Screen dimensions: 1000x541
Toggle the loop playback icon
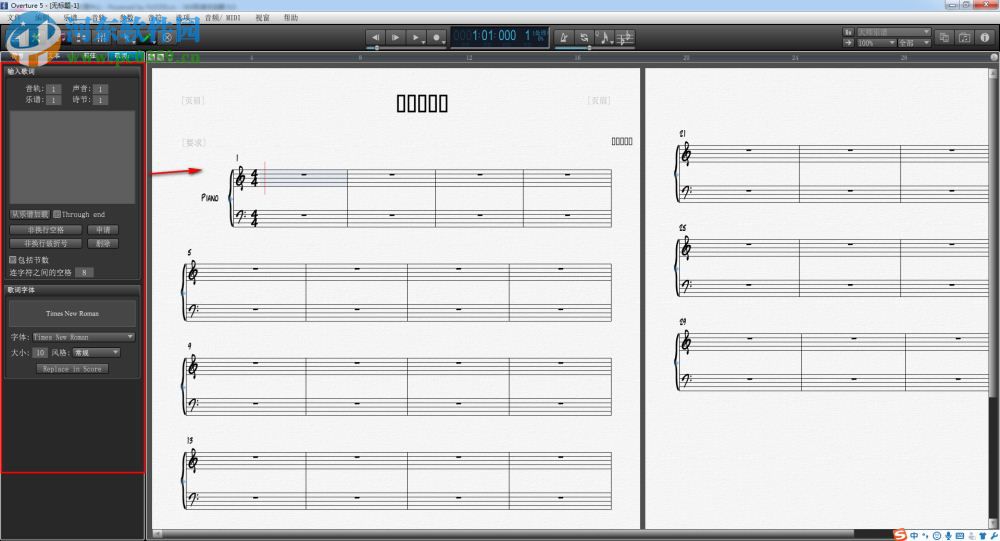point(584,38)
